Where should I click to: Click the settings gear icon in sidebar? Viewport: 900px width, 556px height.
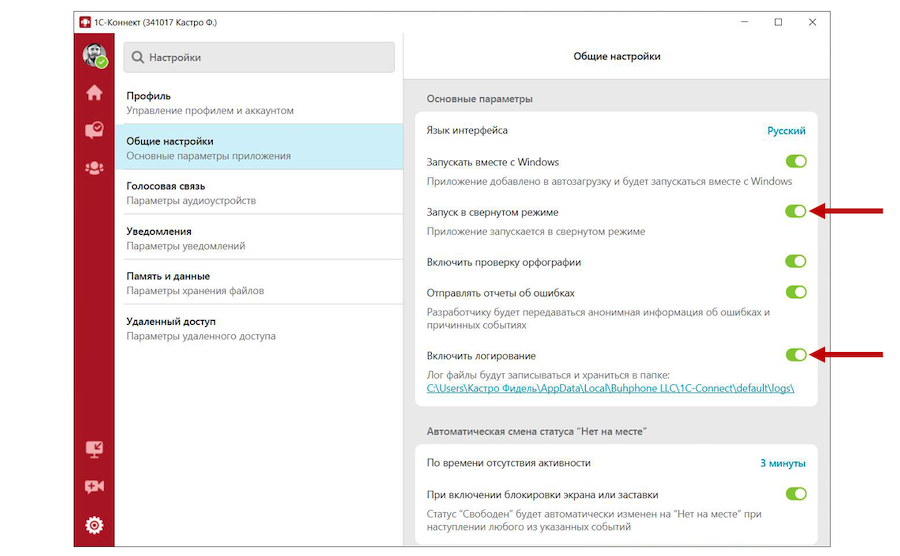pos(94,525)
